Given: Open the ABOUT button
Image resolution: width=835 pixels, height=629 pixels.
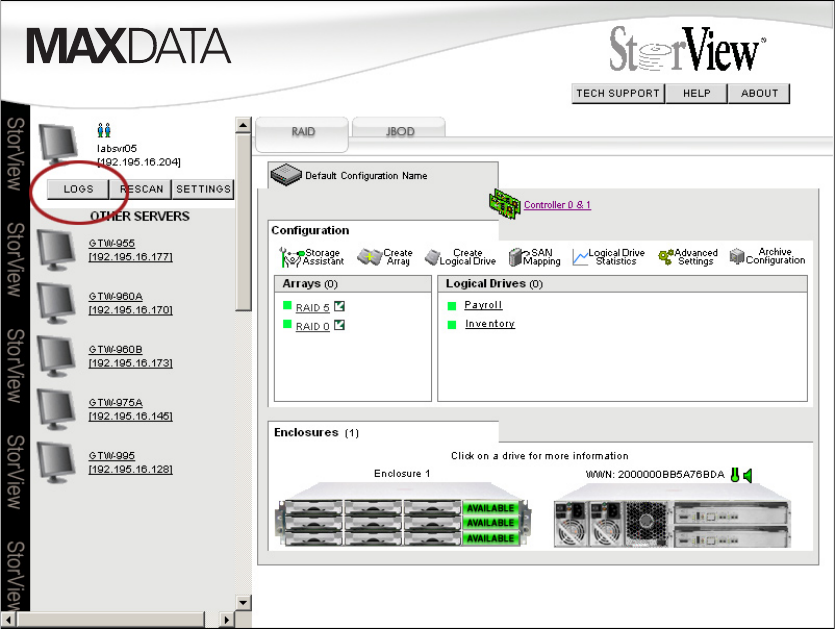Looking at the screenshot, I should (759, 93).
